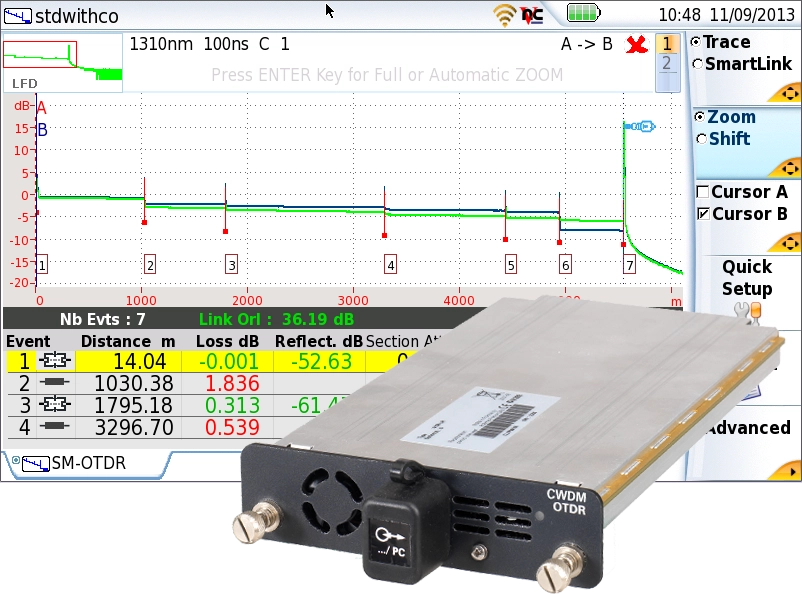This screenshot has height=594, width=802.
Task: Click the stdwithco file name in title bar
Action: click(x=77, y=16)
